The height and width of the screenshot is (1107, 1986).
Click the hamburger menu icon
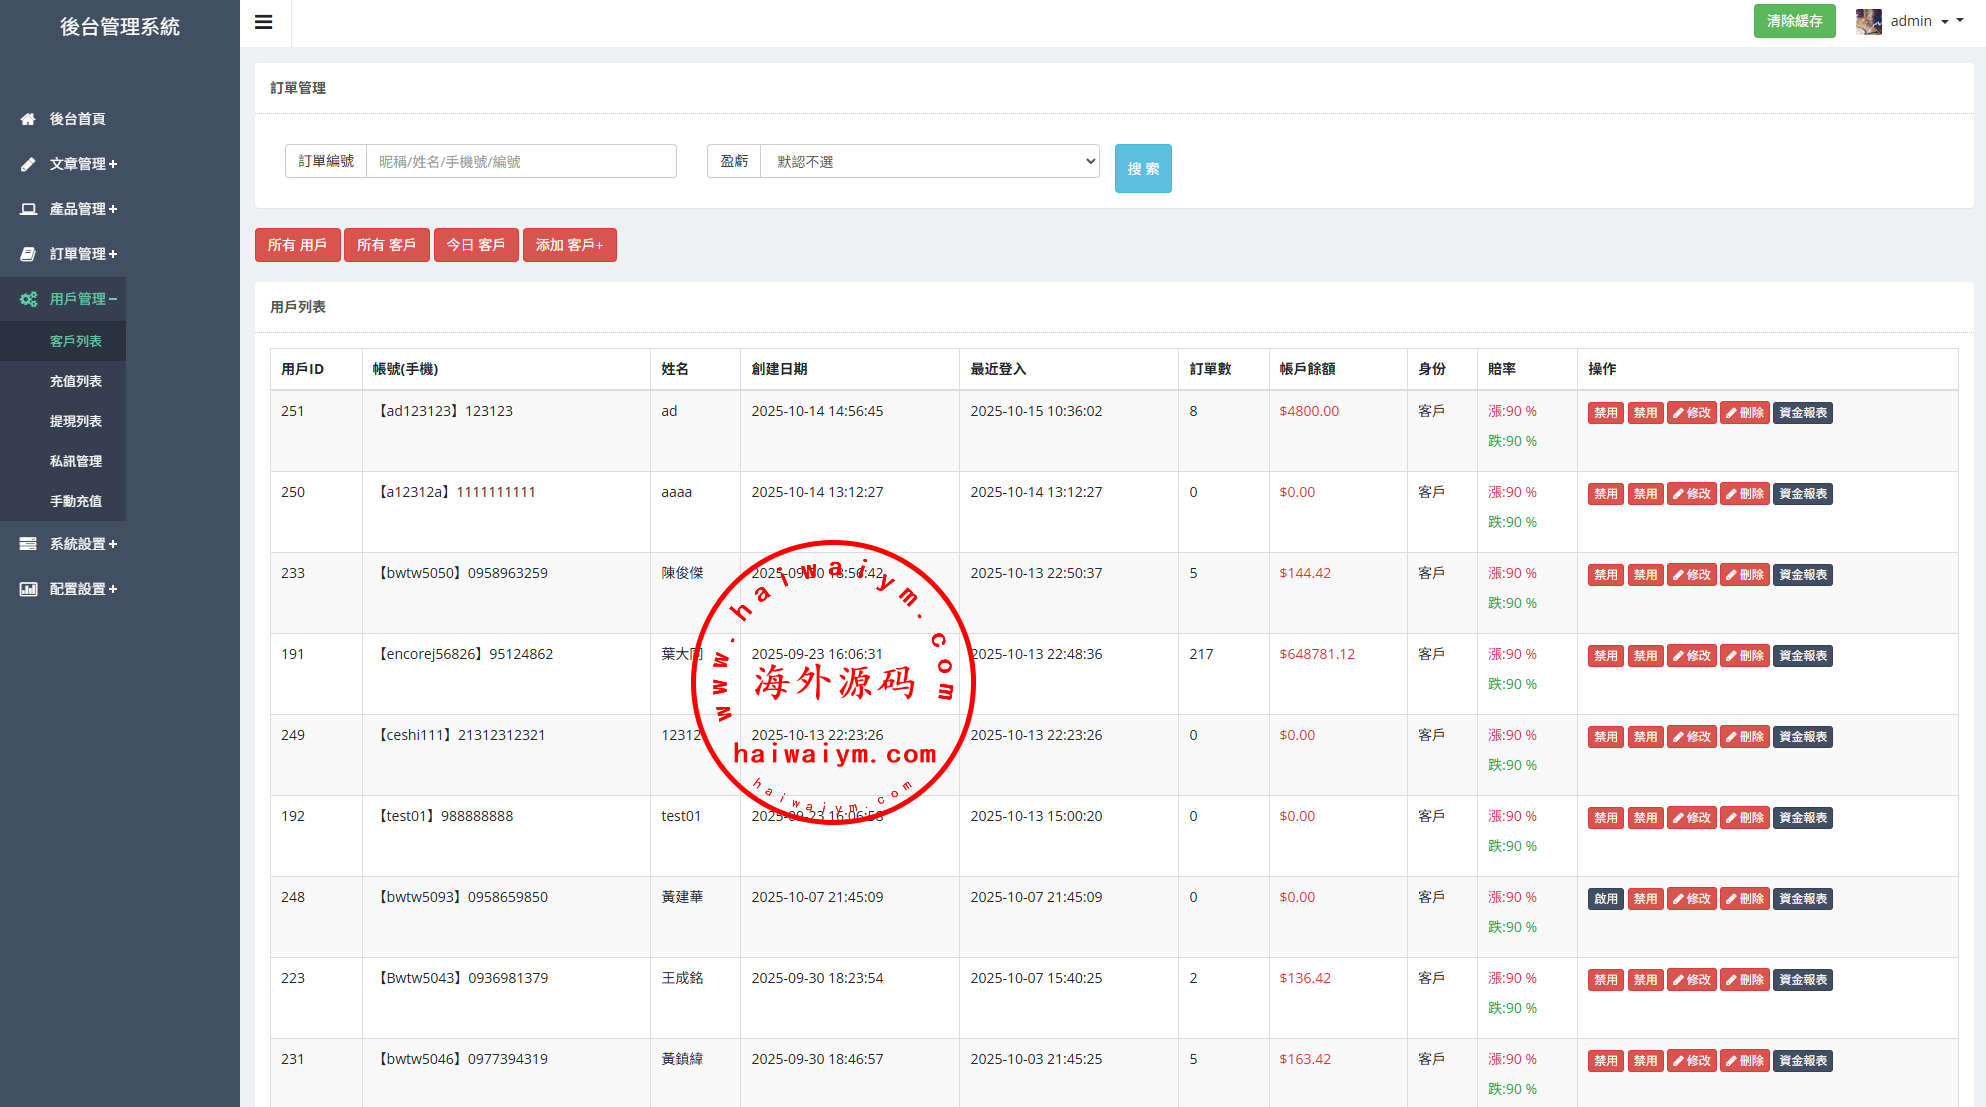click(x=264, y=22)
